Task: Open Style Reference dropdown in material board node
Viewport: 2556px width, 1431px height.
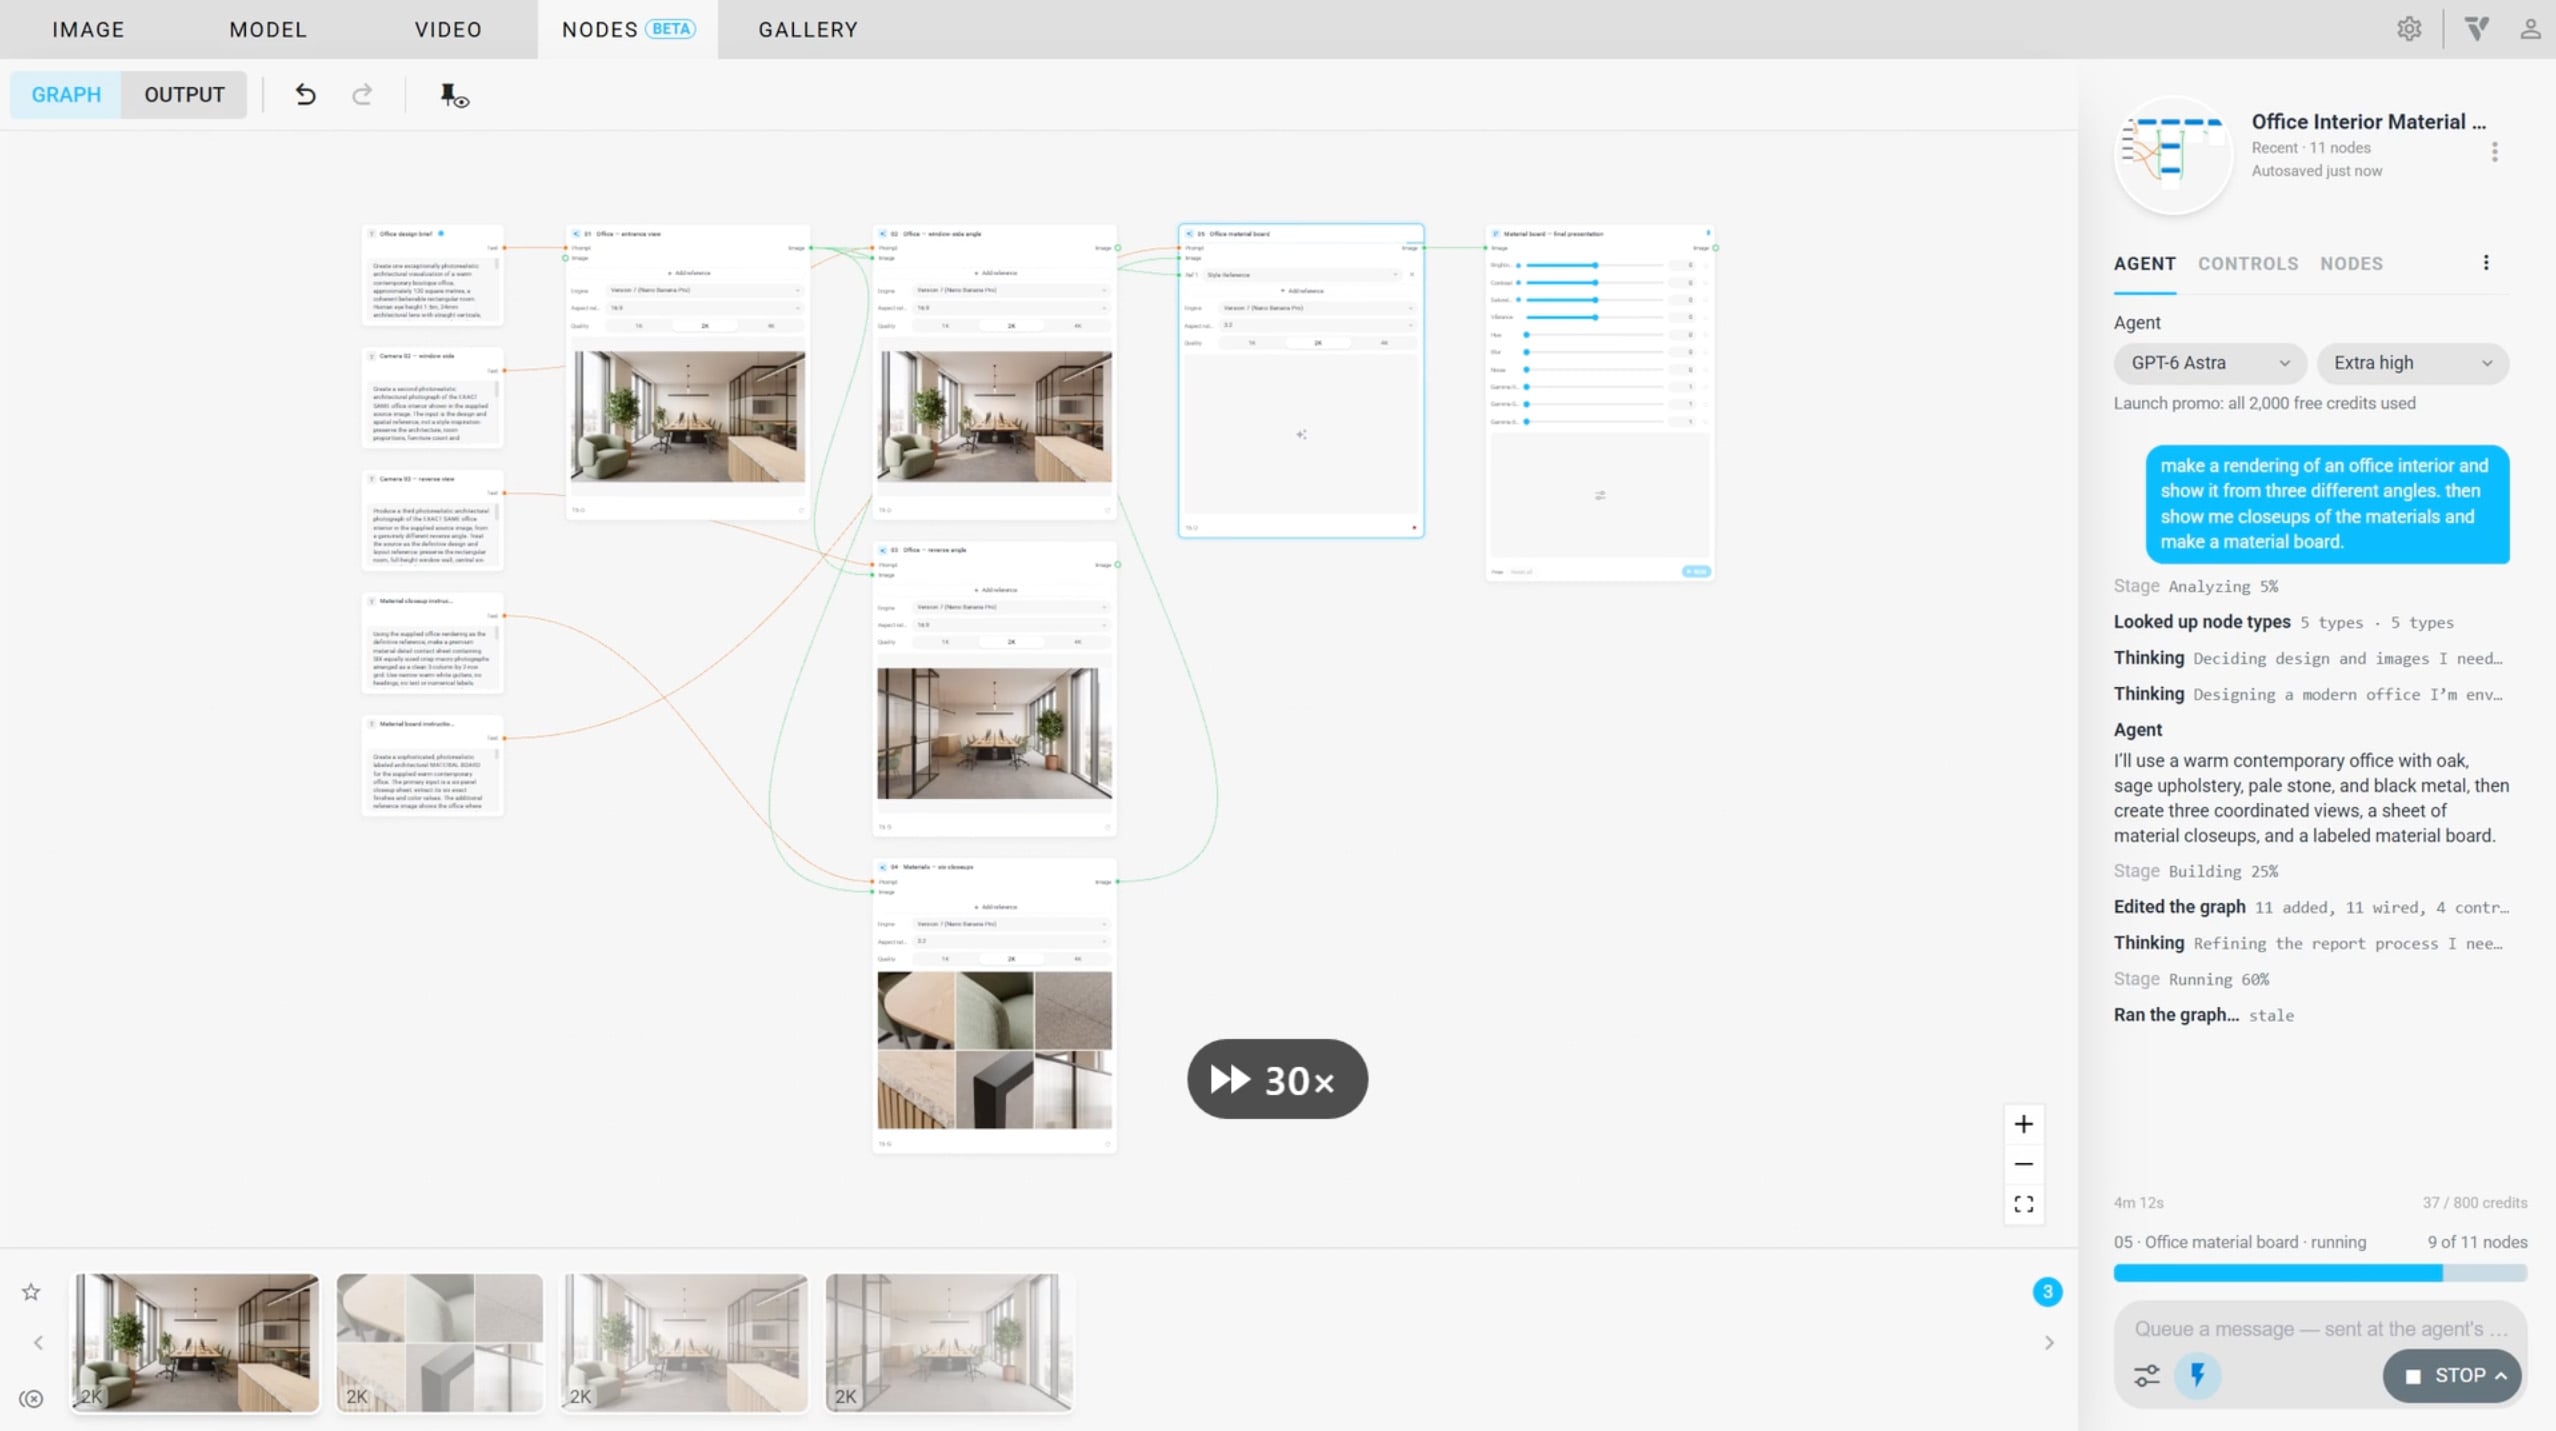Action: tap(1301, 274)
